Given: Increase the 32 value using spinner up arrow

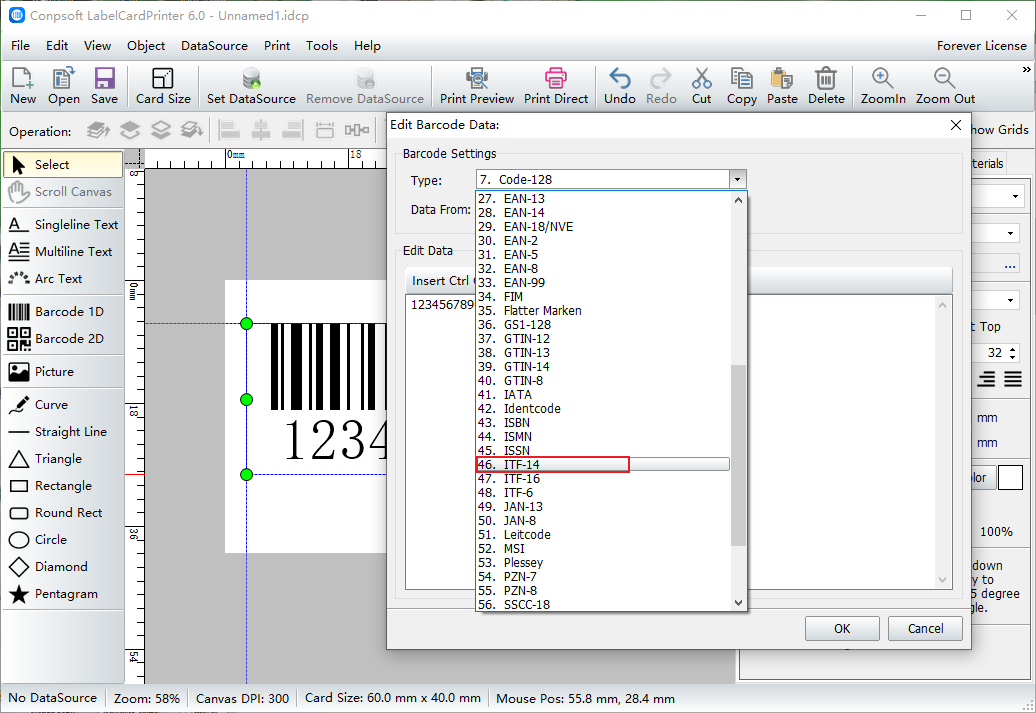Looking at the screenshot, I should (1013, 349).
